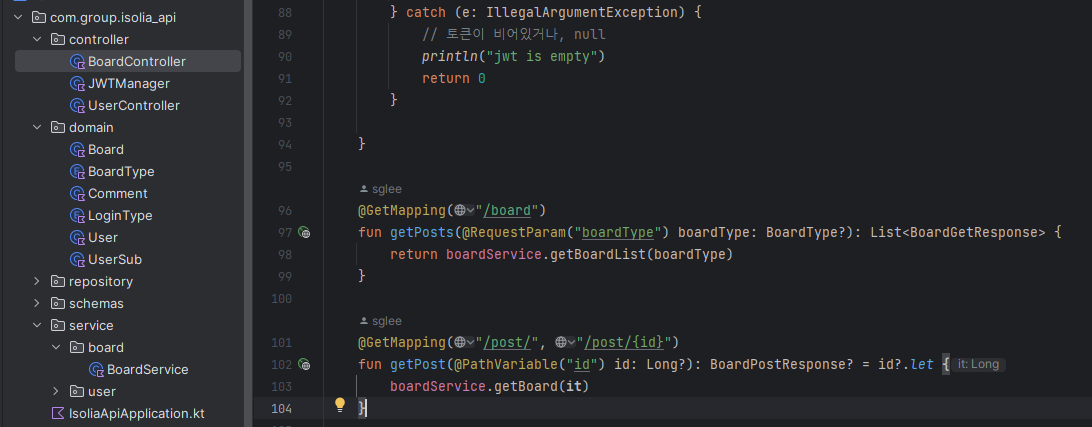Click the Kotlin file icon of IsoliaApiApplication.kt
This screenshot has height=427, width=1092.
coord(58,413)
